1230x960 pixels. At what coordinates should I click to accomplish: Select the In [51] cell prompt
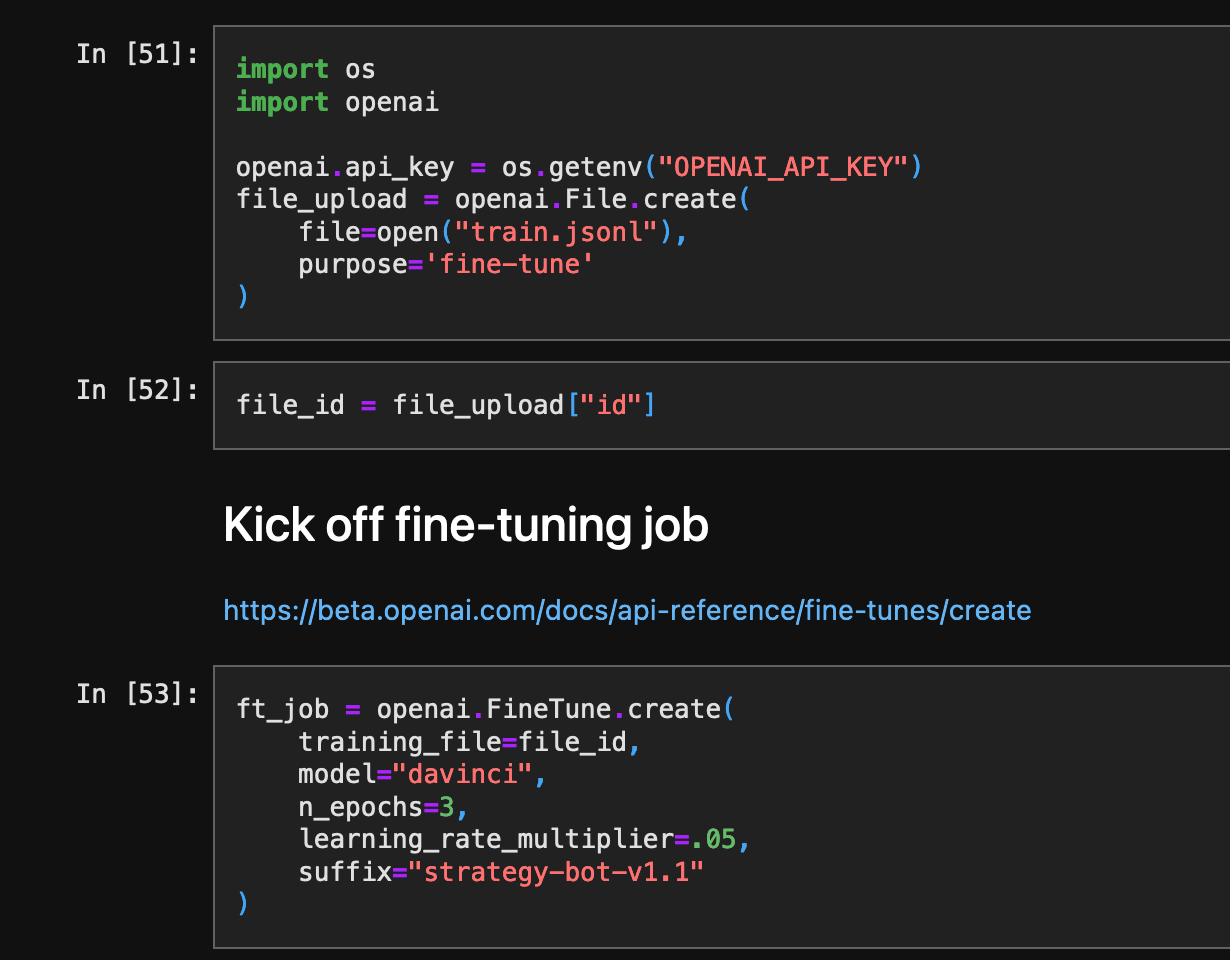tap(138, 54)
